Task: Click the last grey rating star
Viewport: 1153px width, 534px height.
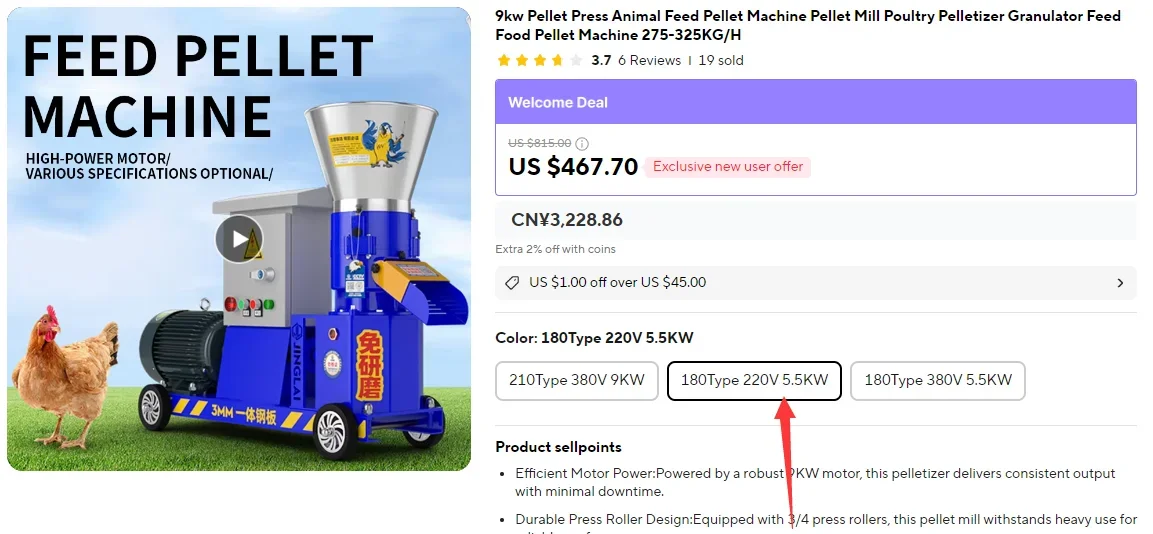Action: pos(575,60)
